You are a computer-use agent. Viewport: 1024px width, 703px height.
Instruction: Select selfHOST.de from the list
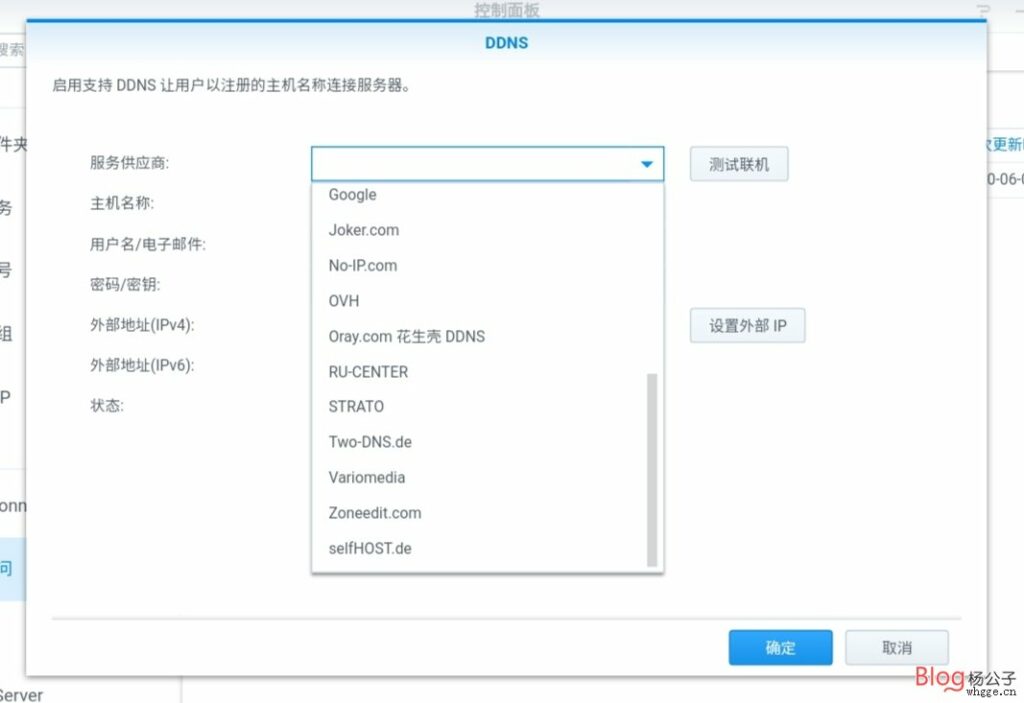pyautogui.click(x=487, y=548)
